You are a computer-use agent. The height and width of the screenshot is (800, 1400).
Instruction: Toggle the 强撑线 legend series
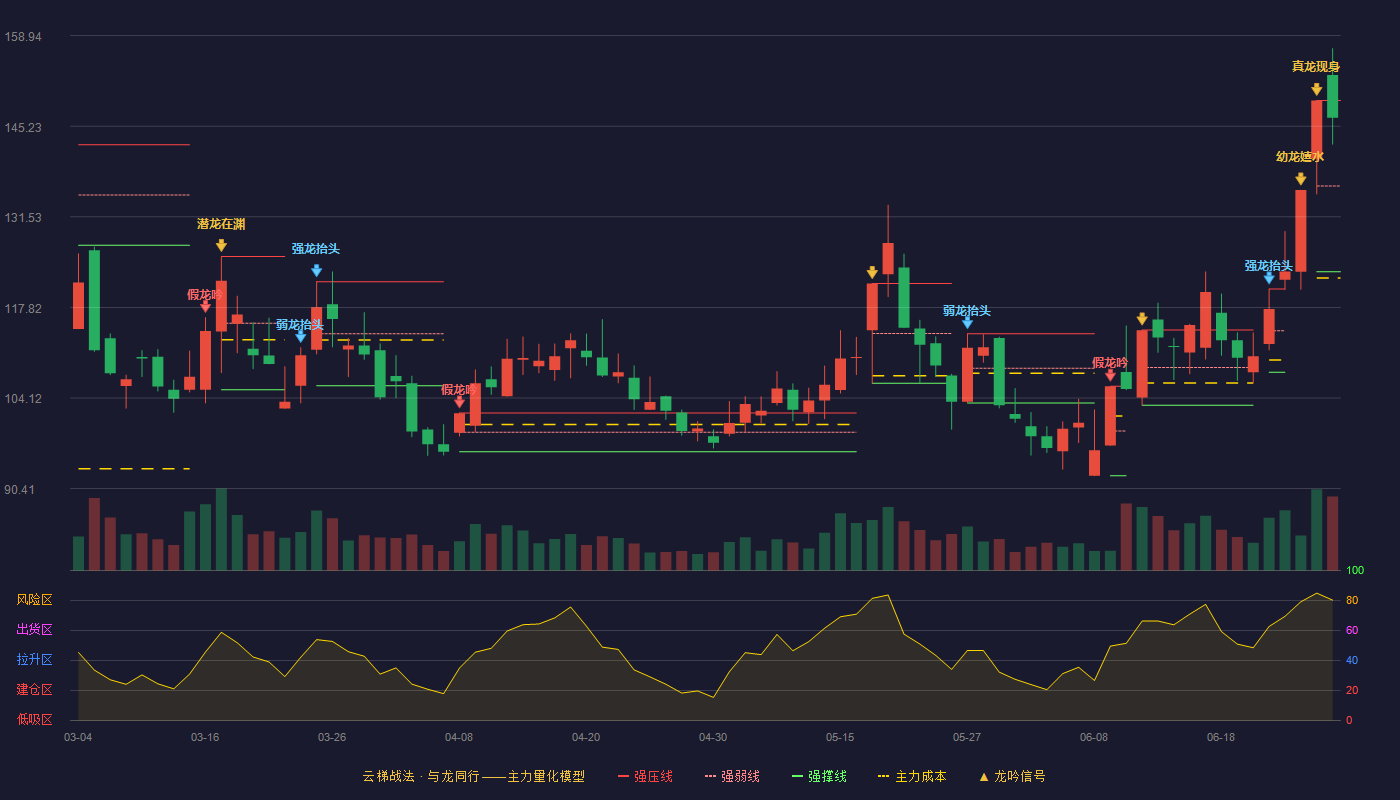(819, 776)
